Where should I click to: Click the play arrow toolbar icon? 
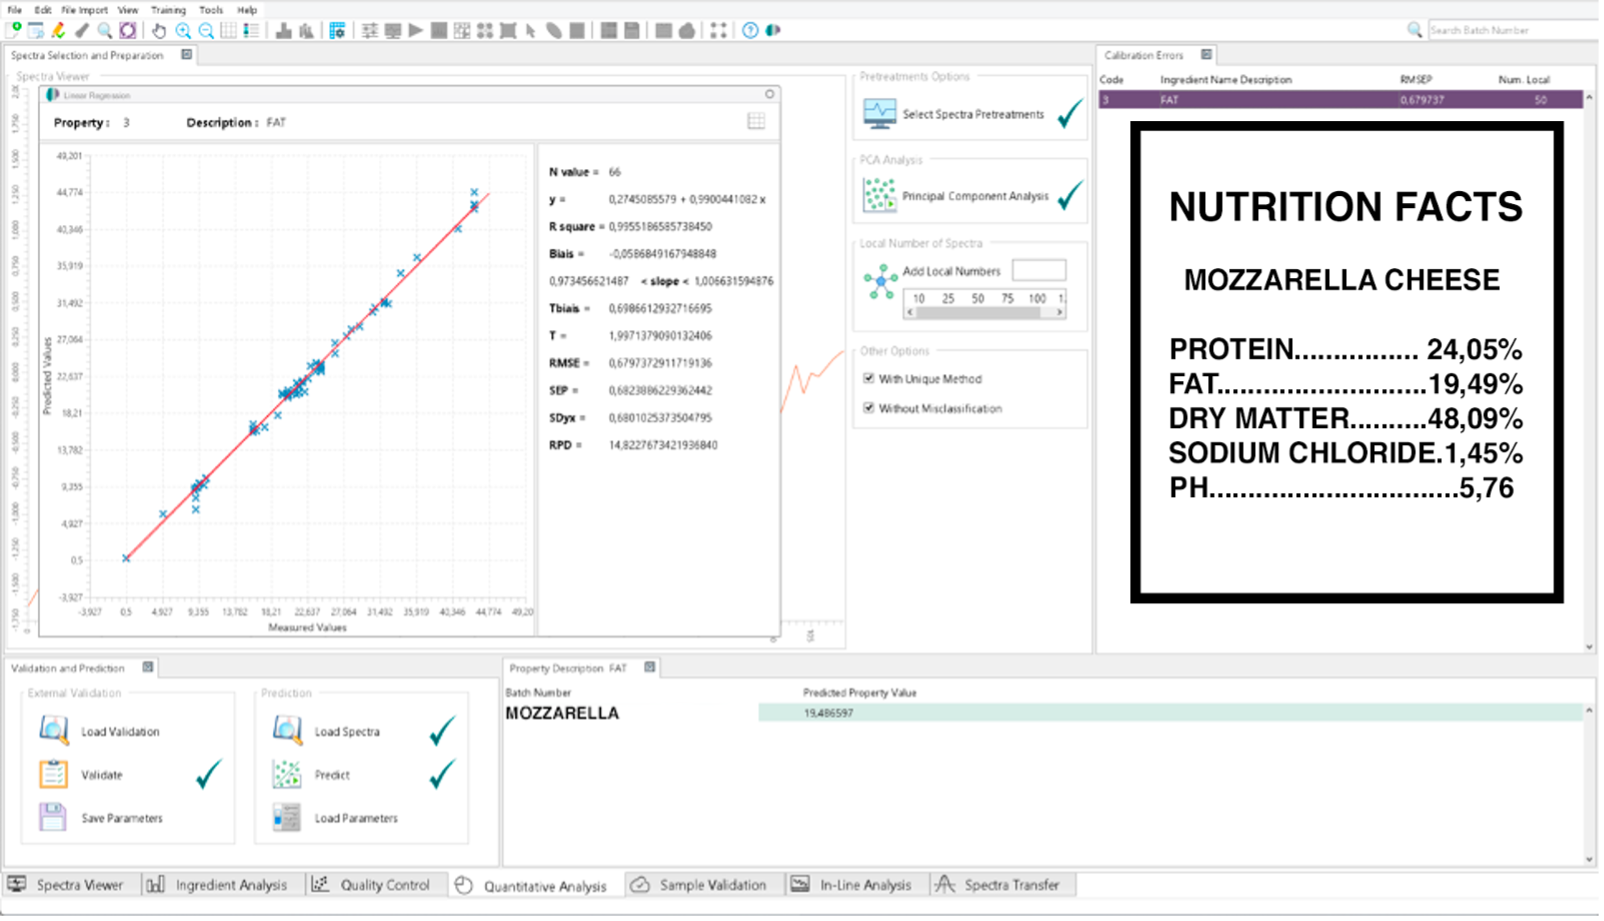tap(415, 30)
